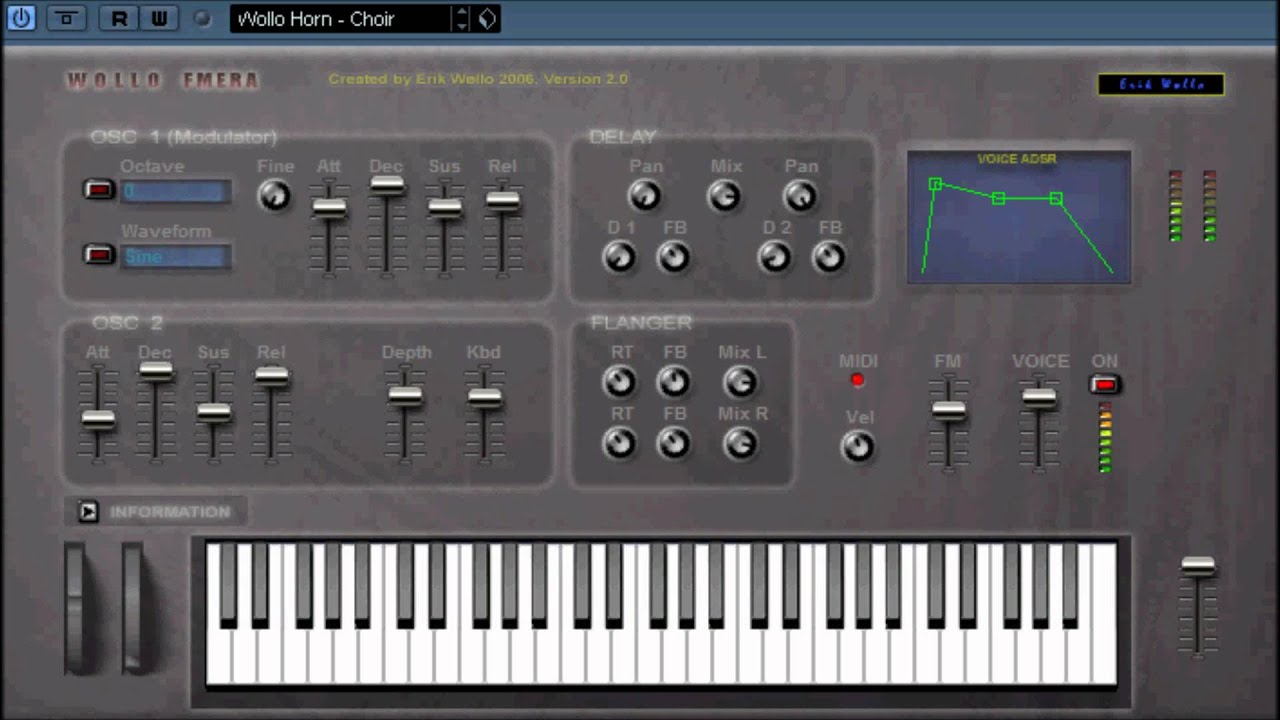
Task: Toggle the plugin power bypass button
Action: click(21, 18)
